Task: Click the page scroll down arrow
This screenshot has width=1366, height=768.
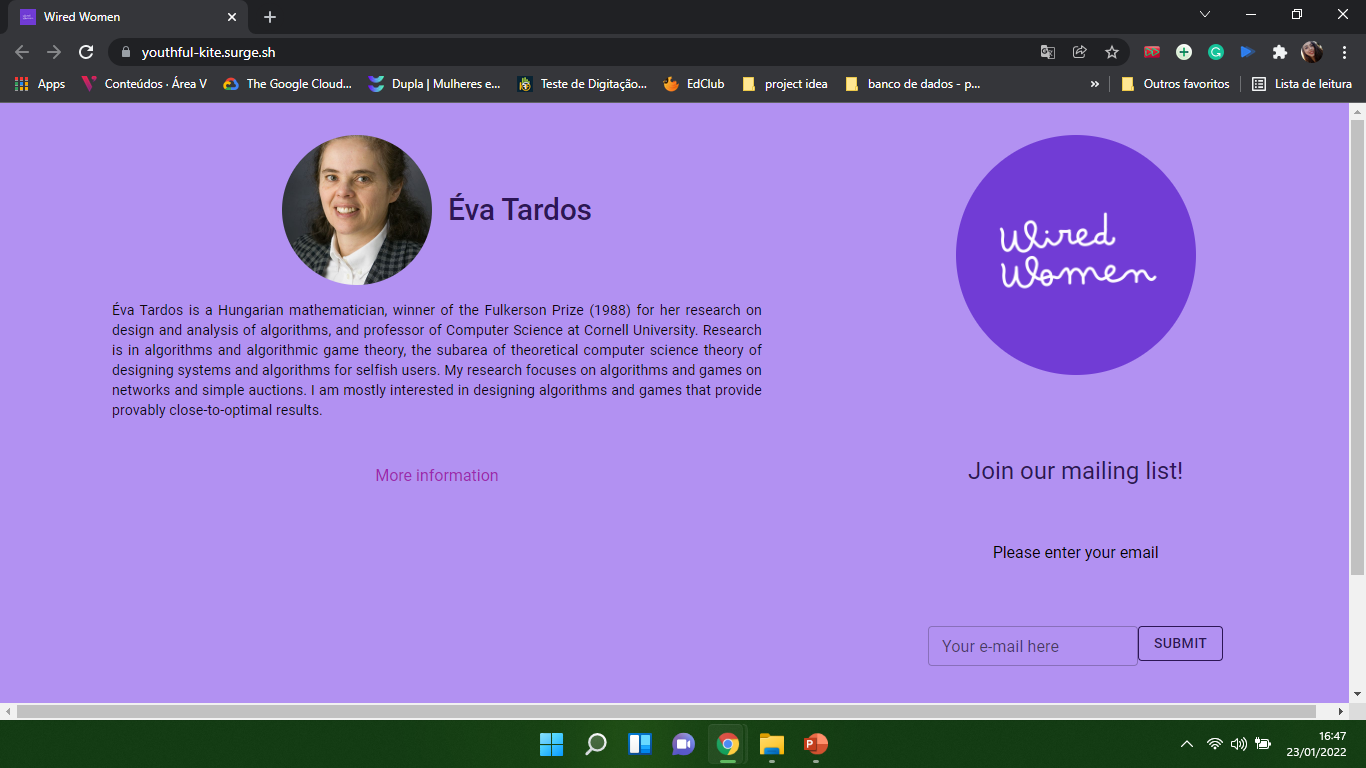Action: click(x=1357, y=694)
